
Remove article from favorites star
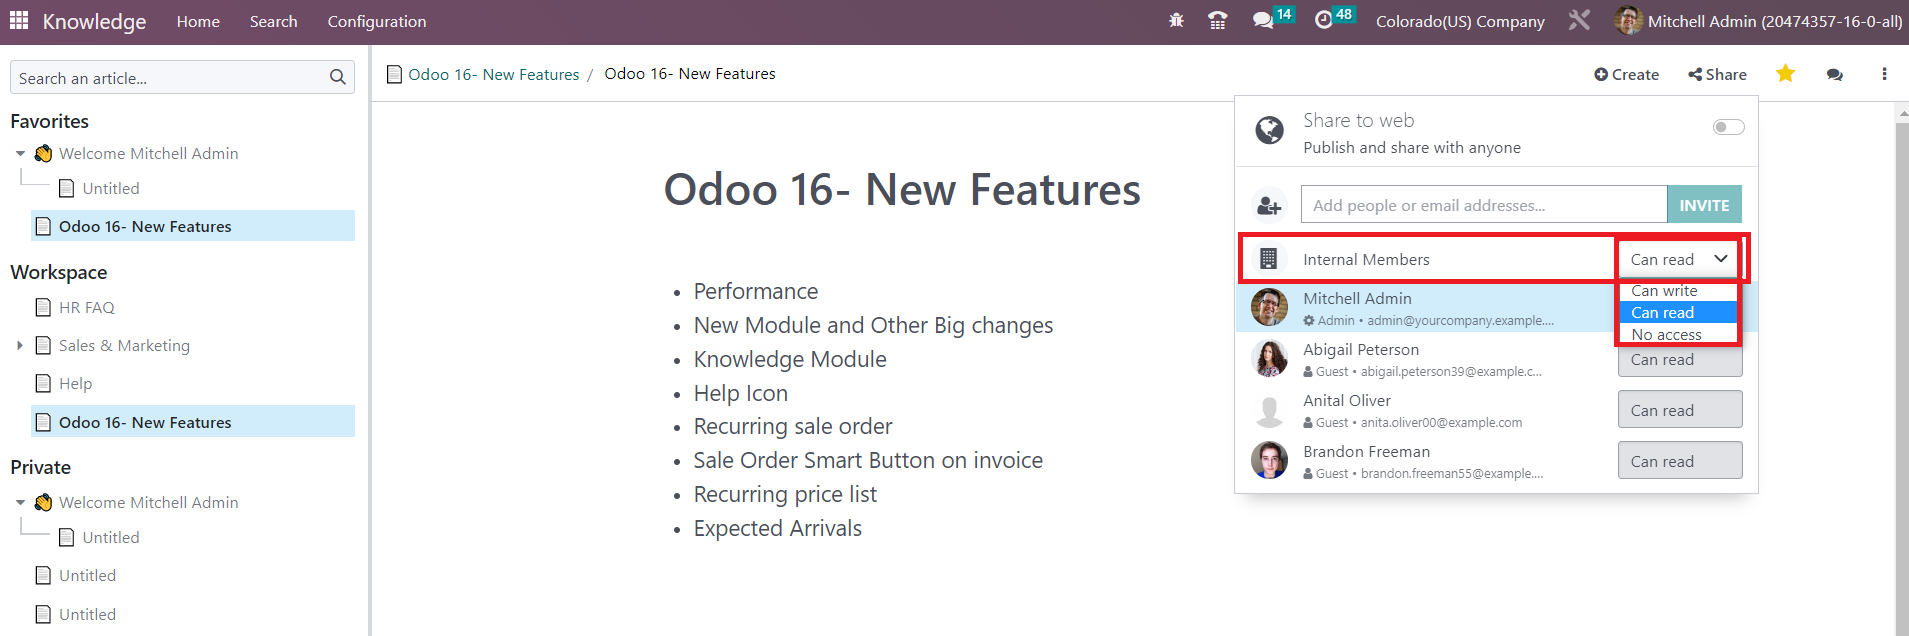(1785, 73)
